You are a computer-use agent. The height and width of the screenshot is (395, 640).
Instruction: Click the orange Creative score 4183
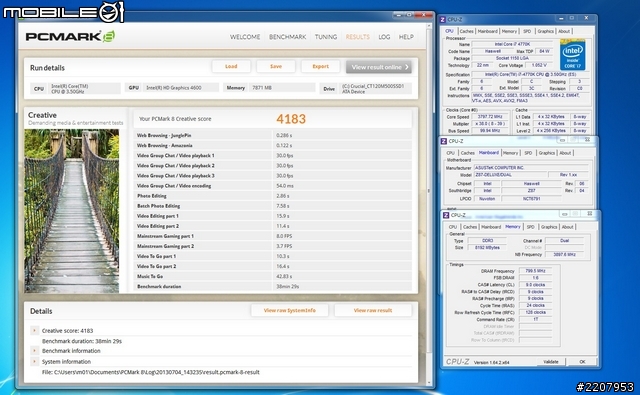click(291, 119)
